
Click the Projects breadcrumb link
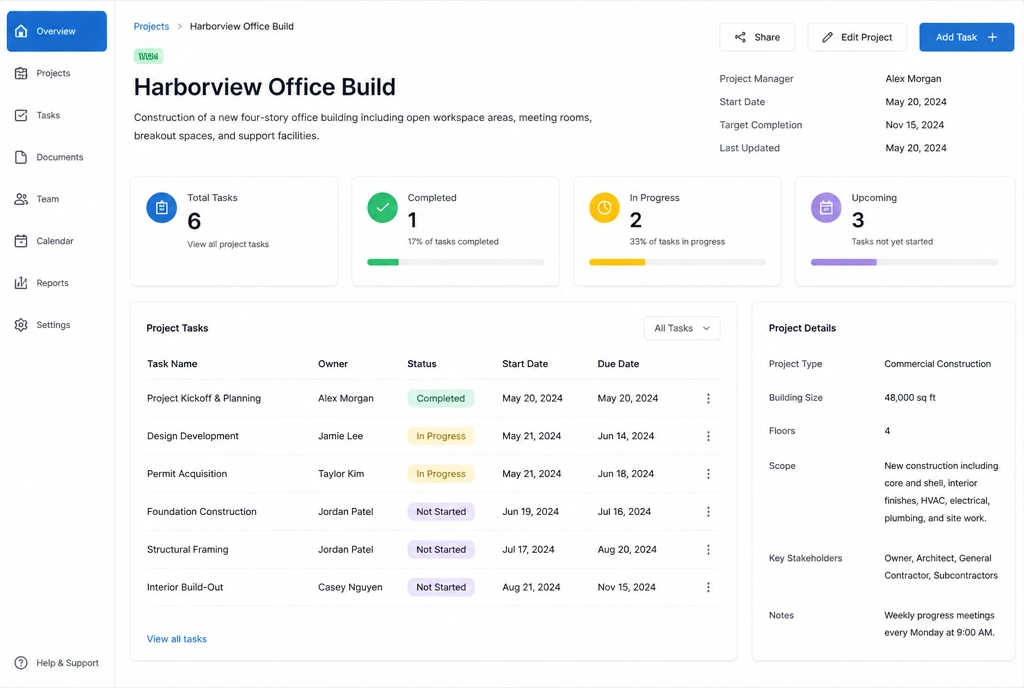point(151,26)
